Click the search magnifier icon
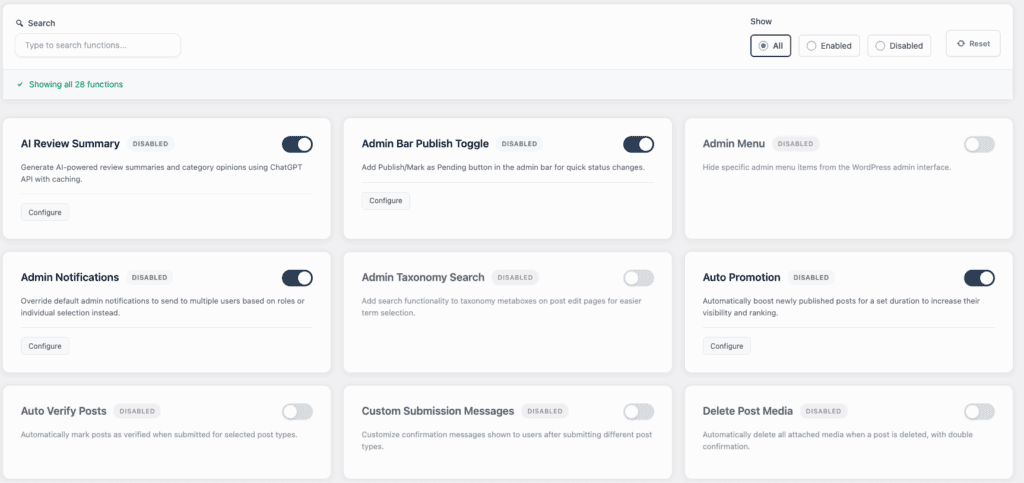Image resolution: width=1024 pixels, height=483 pixels. (x=19, y=23)
